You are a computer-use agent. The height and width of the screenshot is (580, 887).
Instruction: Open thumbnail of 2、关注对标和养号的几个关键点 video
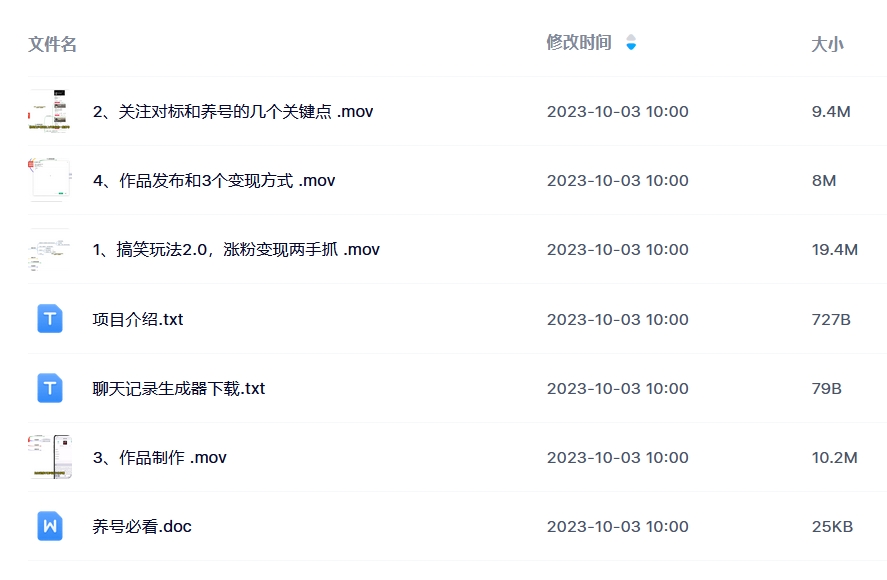click(49, 111)
